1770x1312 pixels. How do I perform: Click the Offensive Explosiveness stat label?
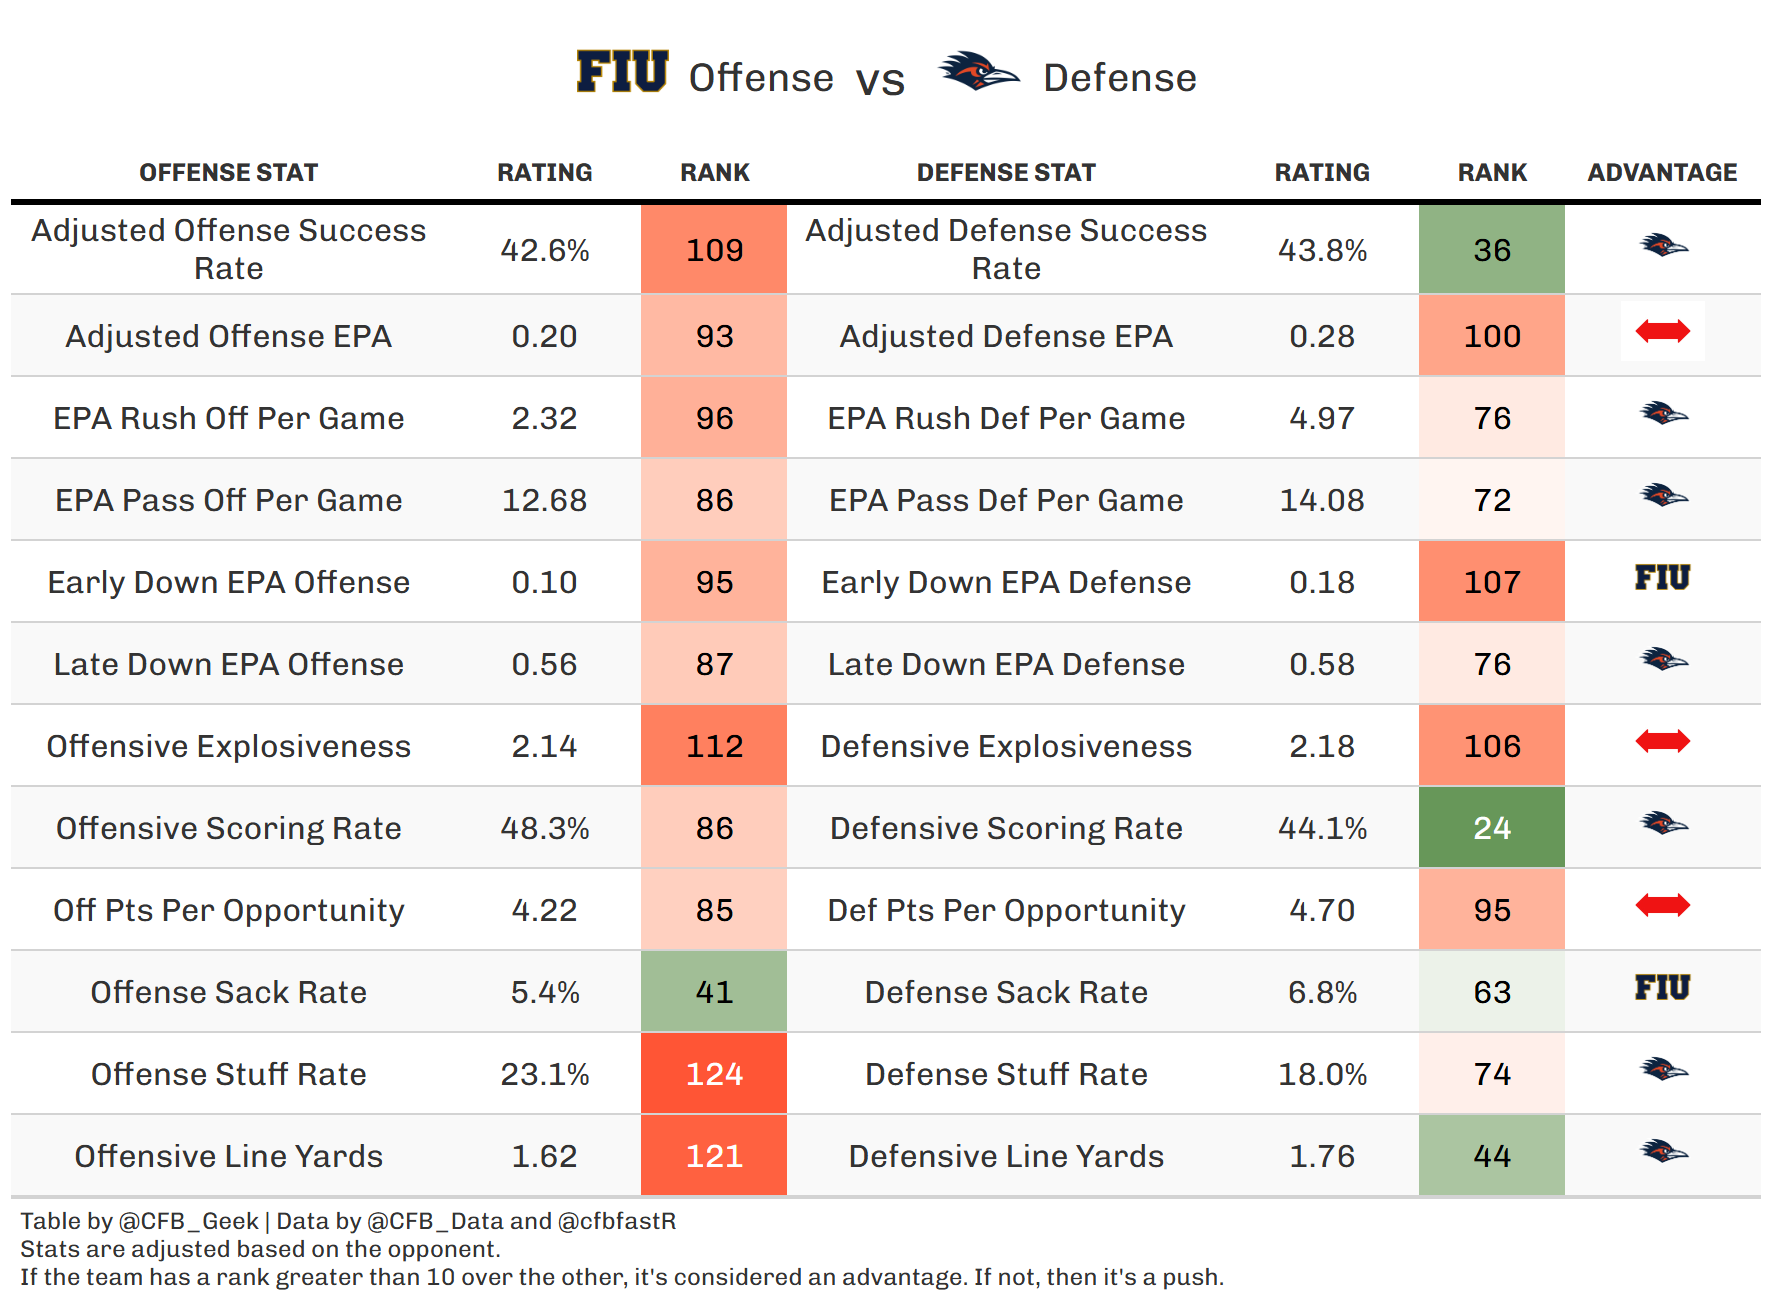tap(228, 746)
